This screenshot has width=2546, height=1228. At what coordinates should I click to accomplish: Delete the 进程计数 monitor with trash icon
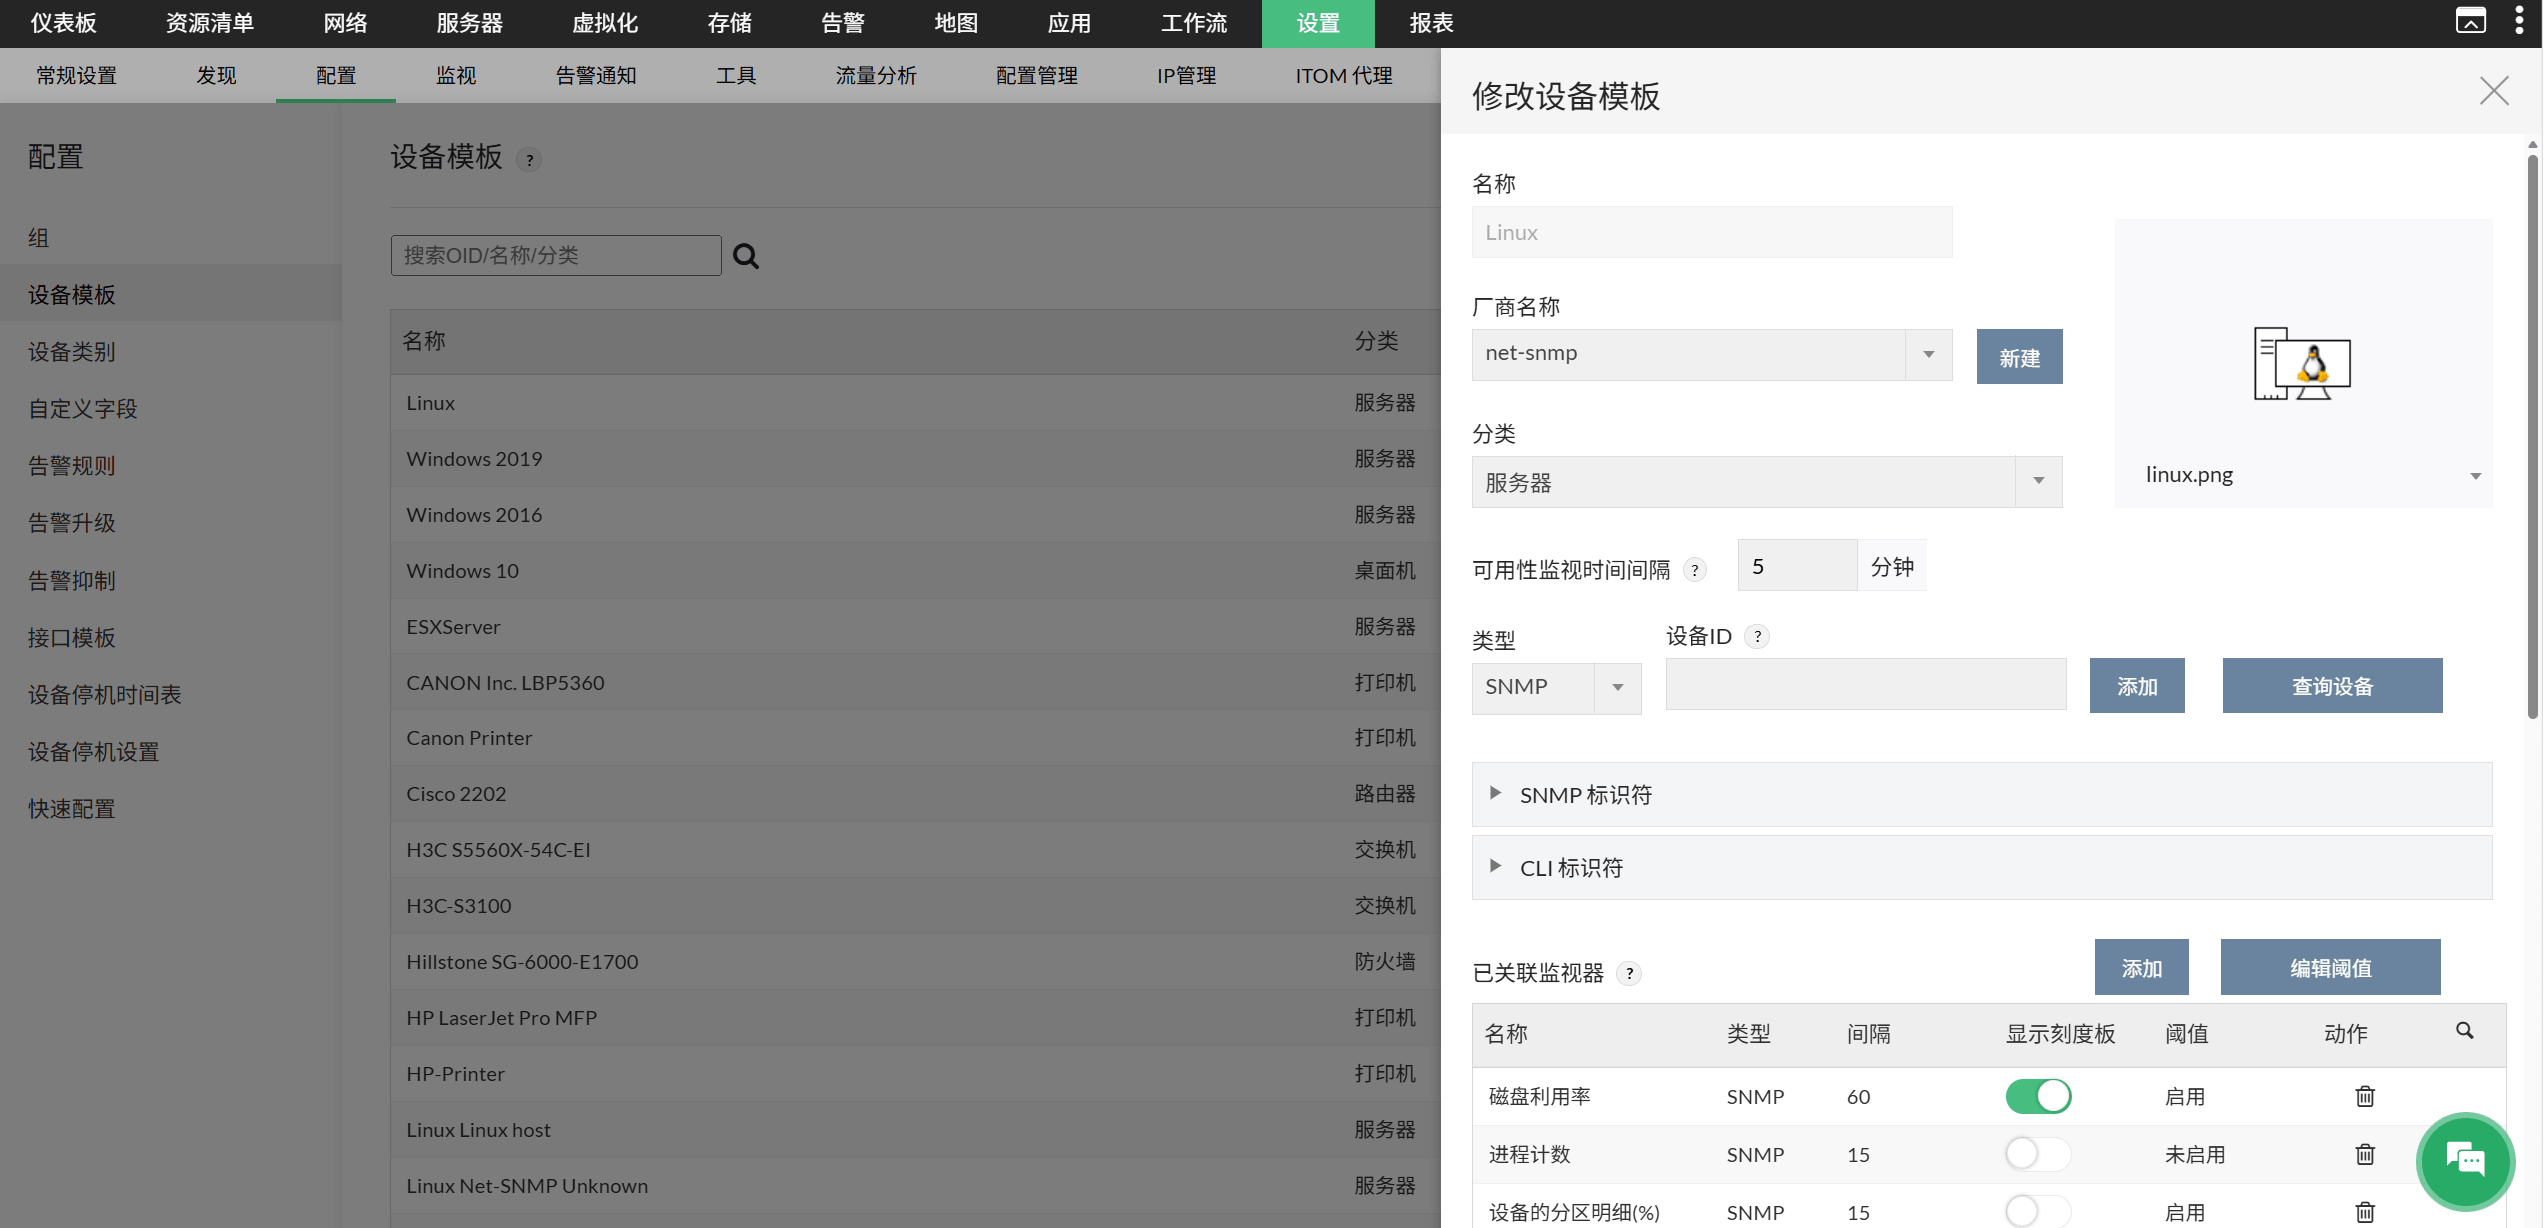coord(2365,1154)
